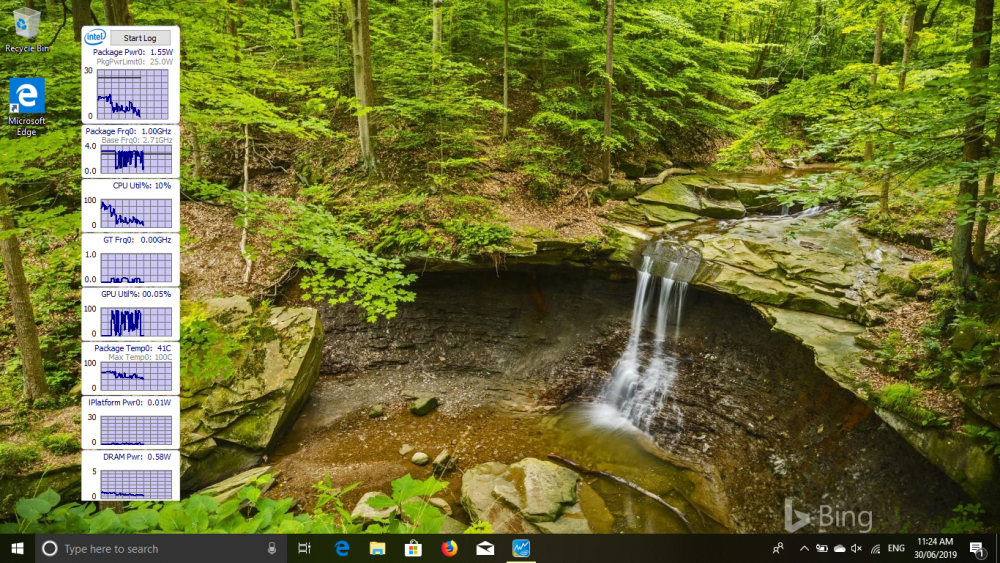1000x563 pixels.
Task: Click the IPlatform Pwr0 graph
Action: tap(136, 430)
